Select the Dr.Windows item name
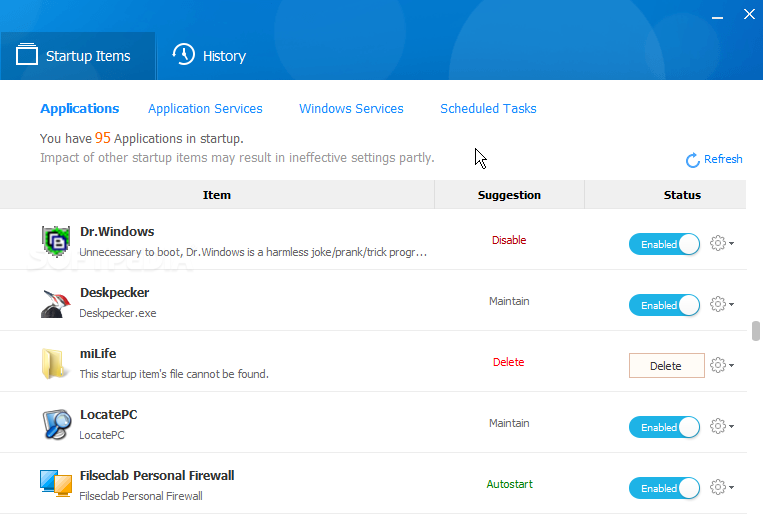This screenshot has height=516, width=763. click(x=117, y=232)
